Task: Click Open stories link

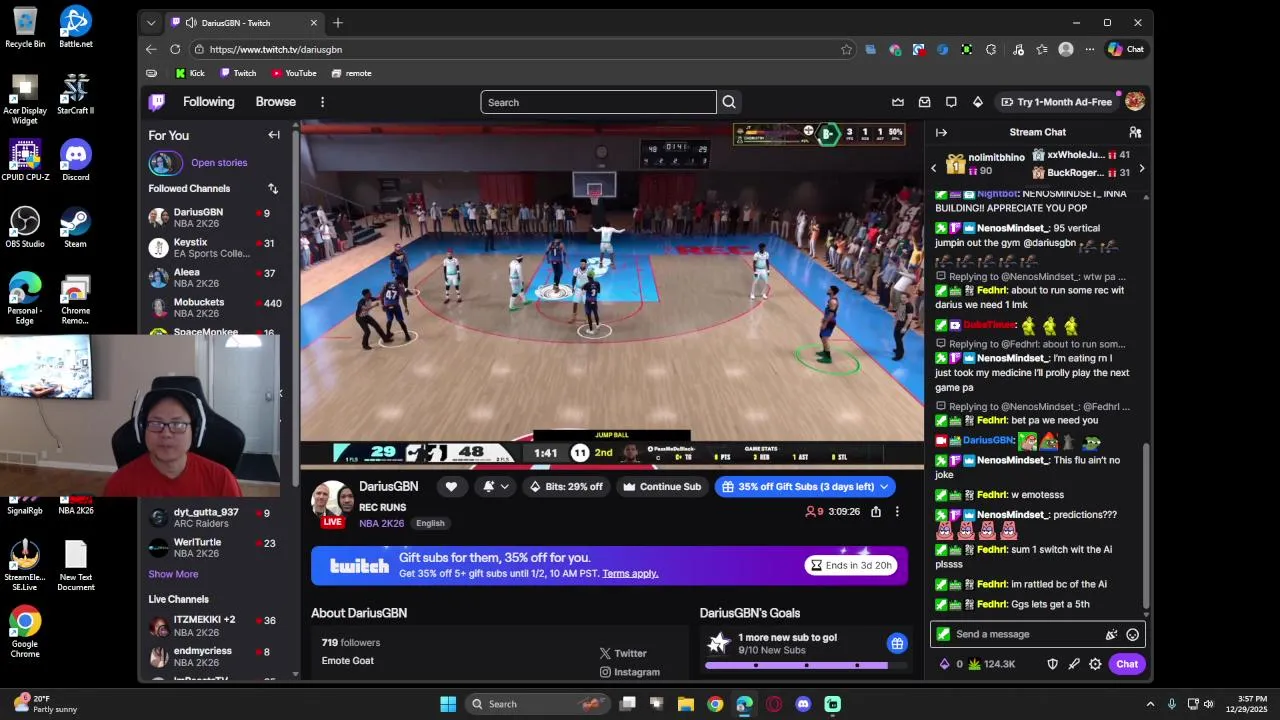Action: pos(219,162)
